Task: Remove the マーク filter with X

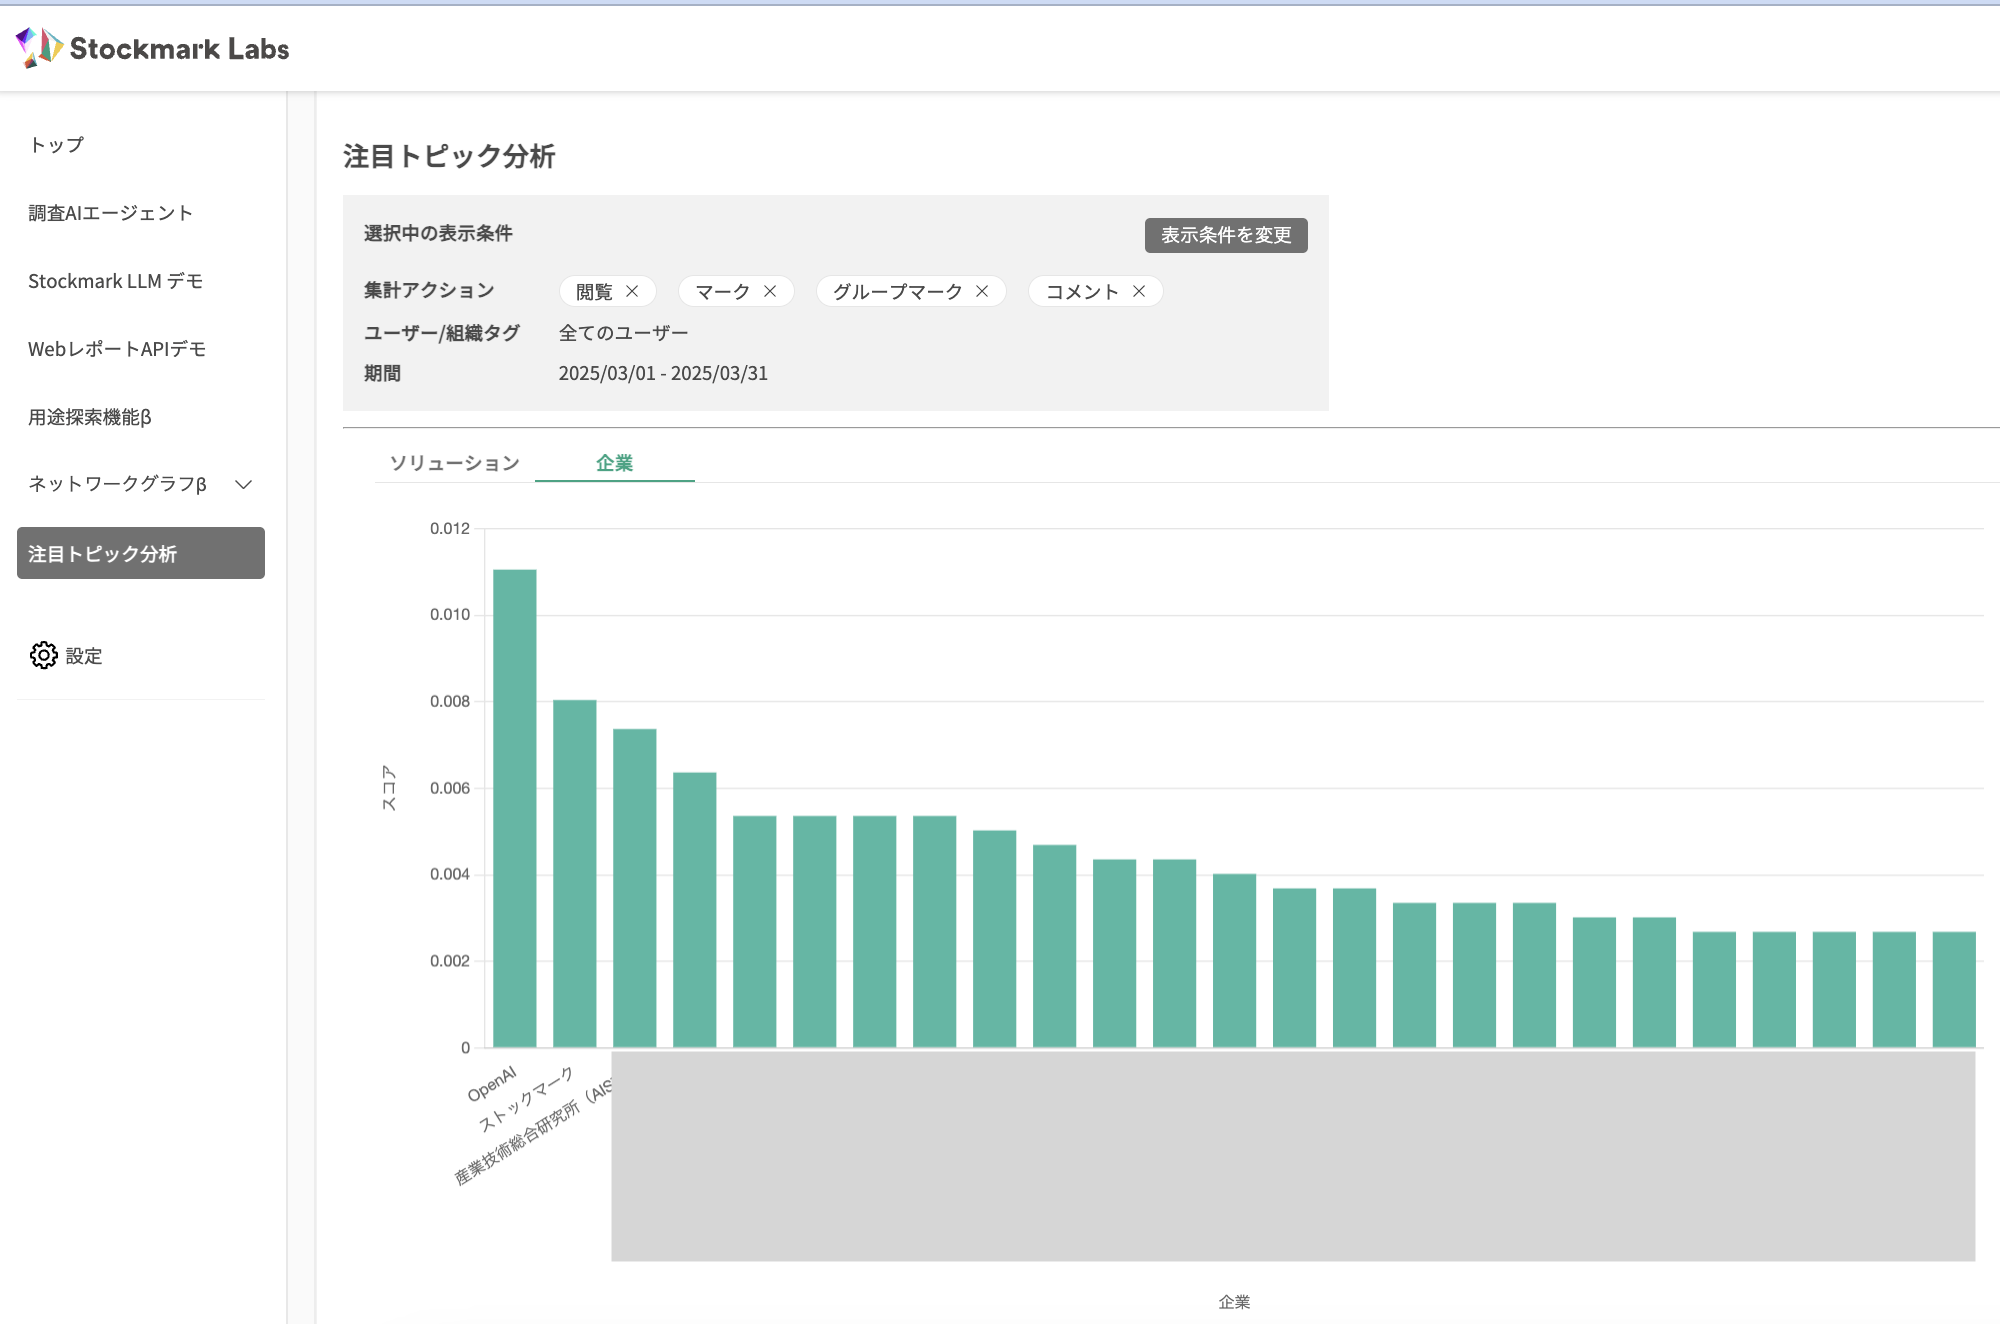Action: pyautogui.click(x=770, y=291)
